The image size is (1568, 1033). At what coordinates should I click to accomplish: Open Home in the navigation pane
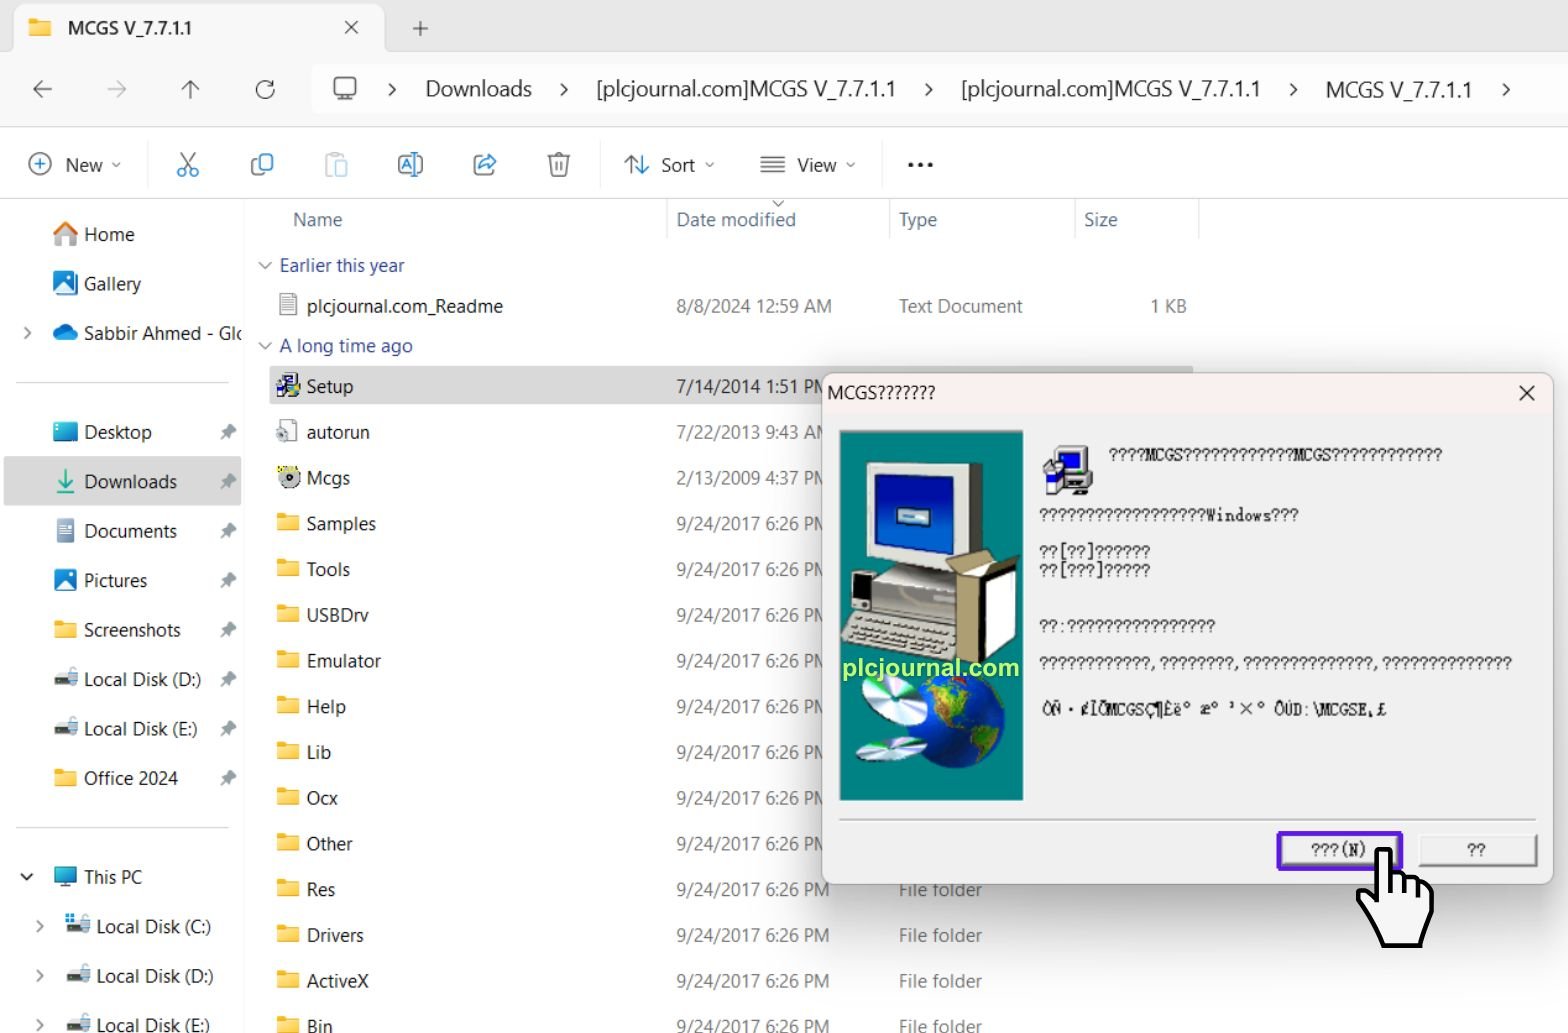point(95,234)
